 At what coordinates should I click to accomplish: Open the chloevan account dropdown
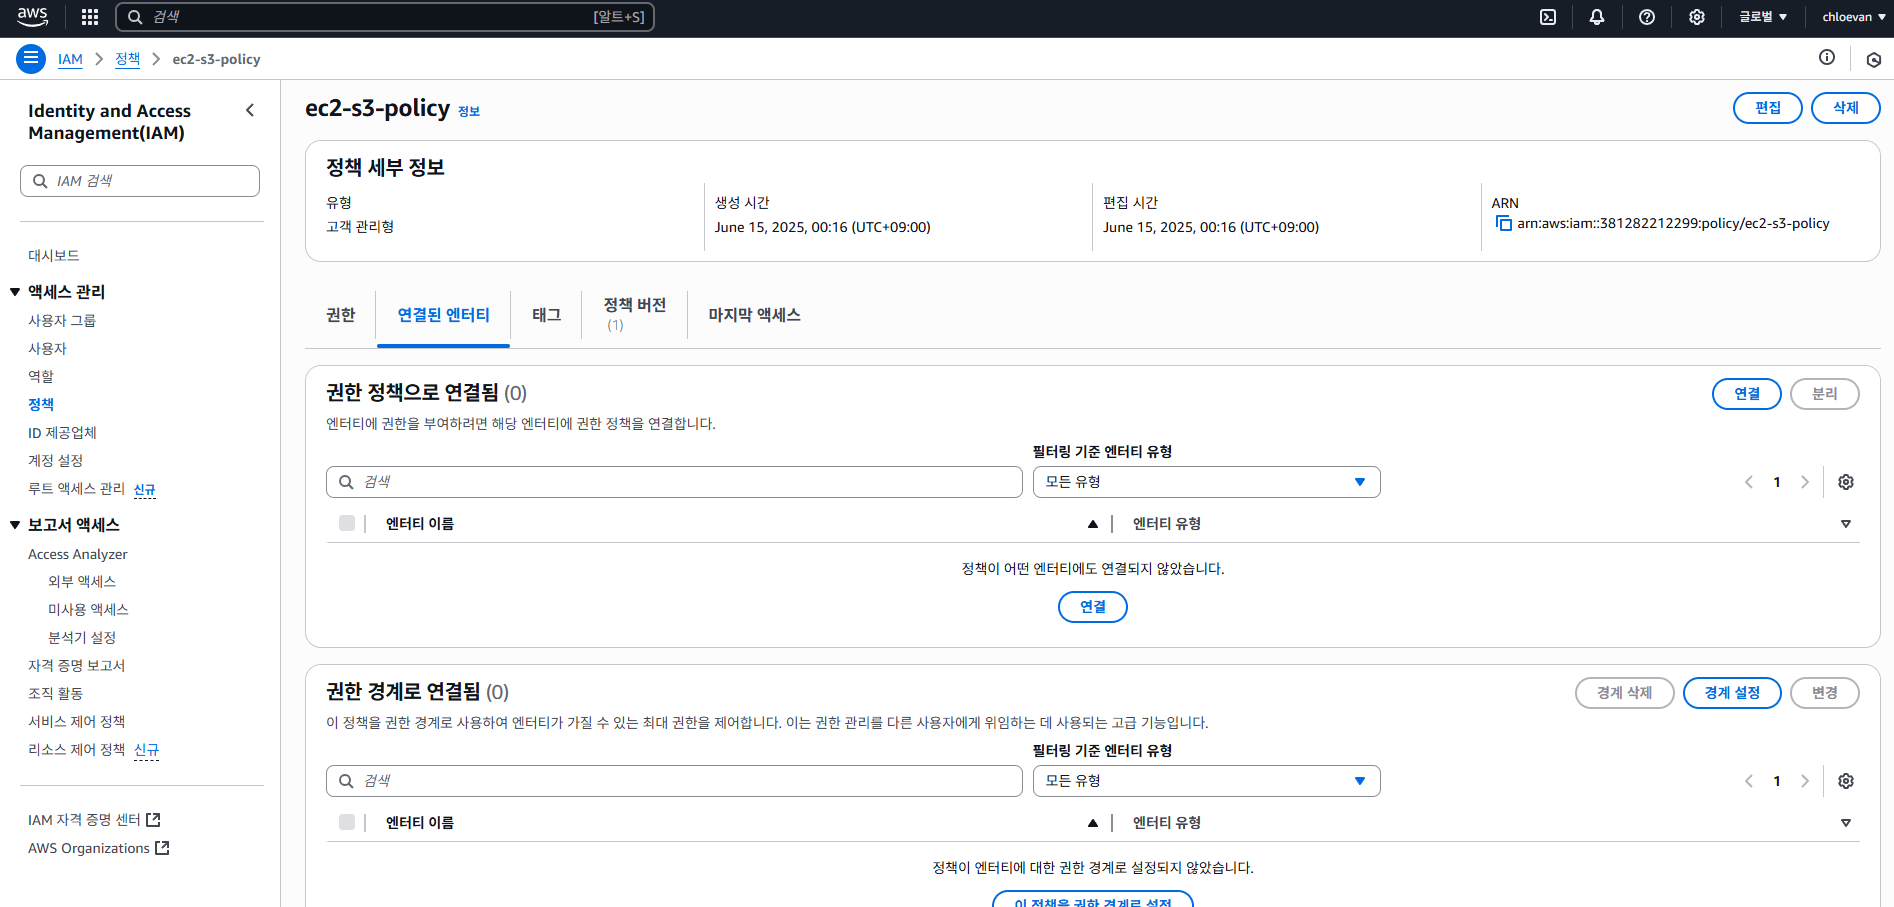[x=1854, y=17]
